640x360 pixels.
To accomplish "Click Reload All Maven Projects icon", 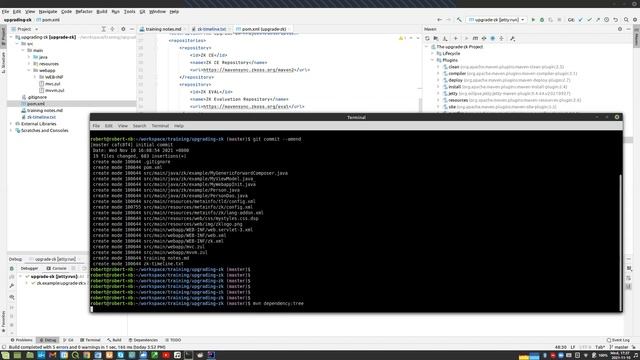I will (x=427, y=38).
